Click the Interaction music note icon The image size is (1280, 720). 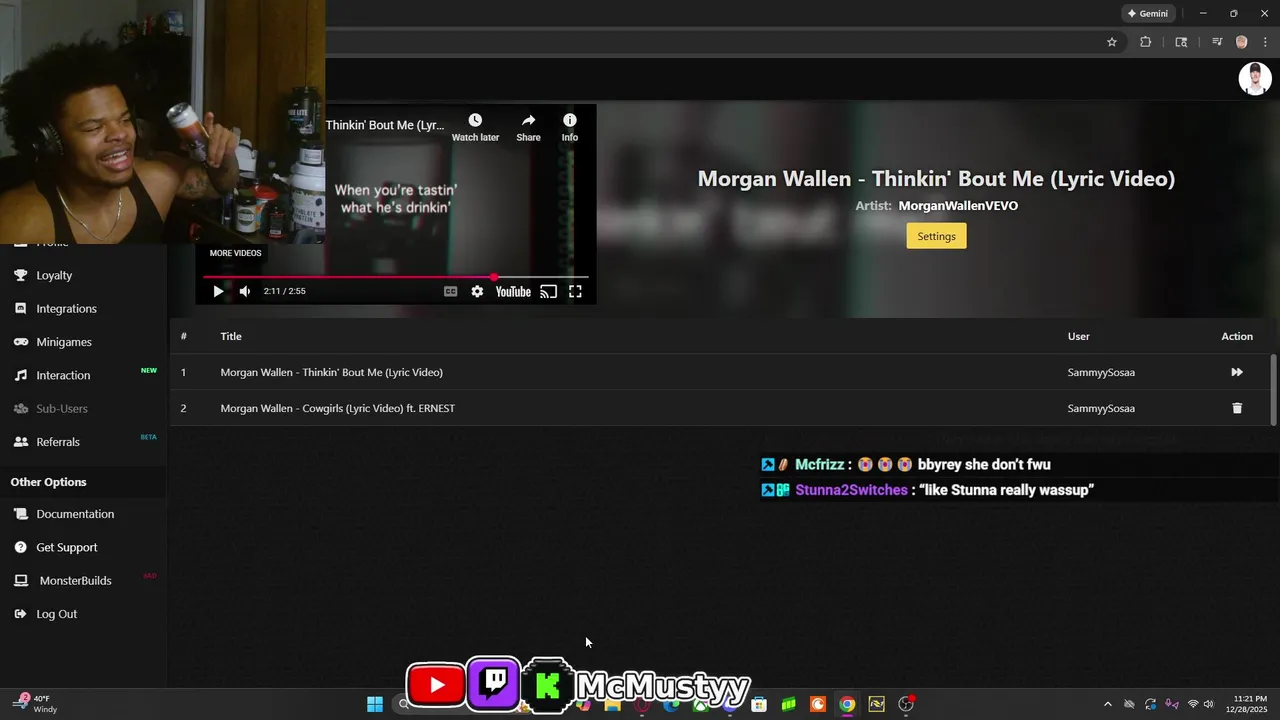(x=20, y=375)
